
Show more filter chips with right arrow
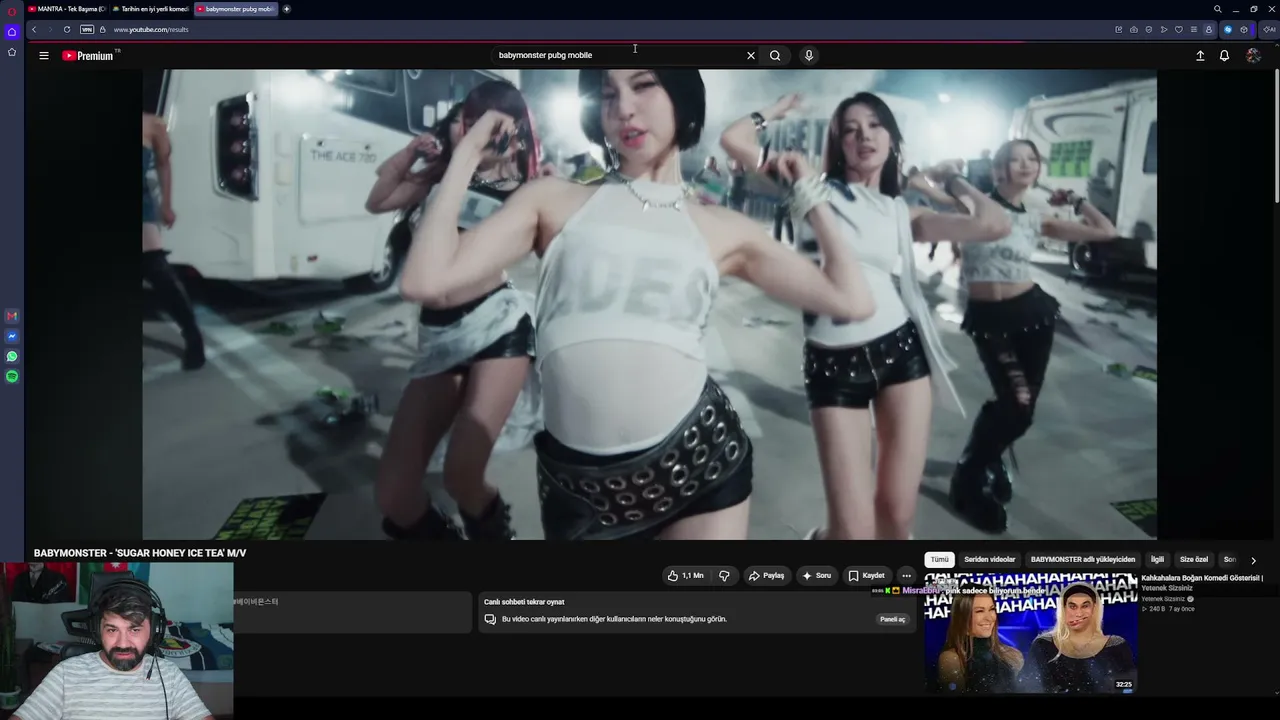coord(1253,560)
